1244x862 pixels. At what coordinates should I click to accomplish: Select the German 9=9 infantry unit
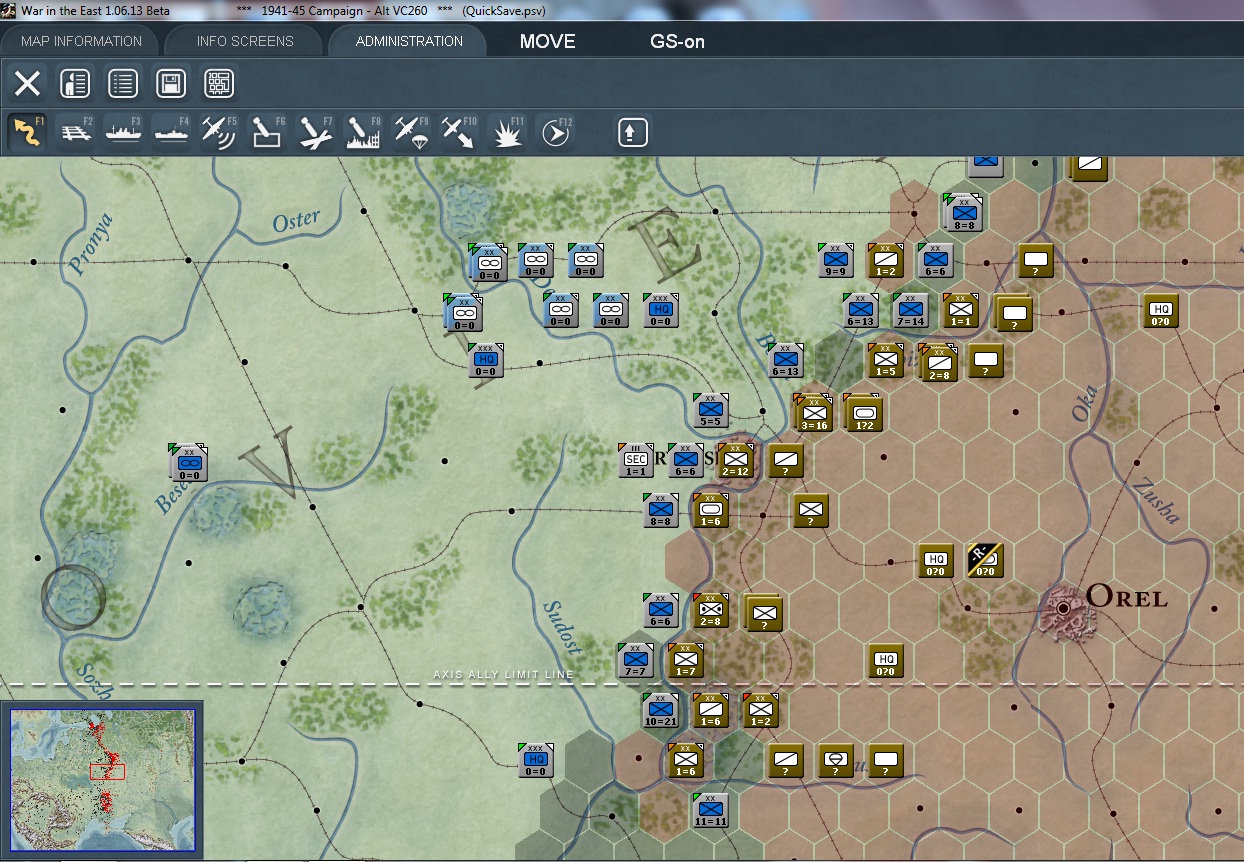[837, 260]
